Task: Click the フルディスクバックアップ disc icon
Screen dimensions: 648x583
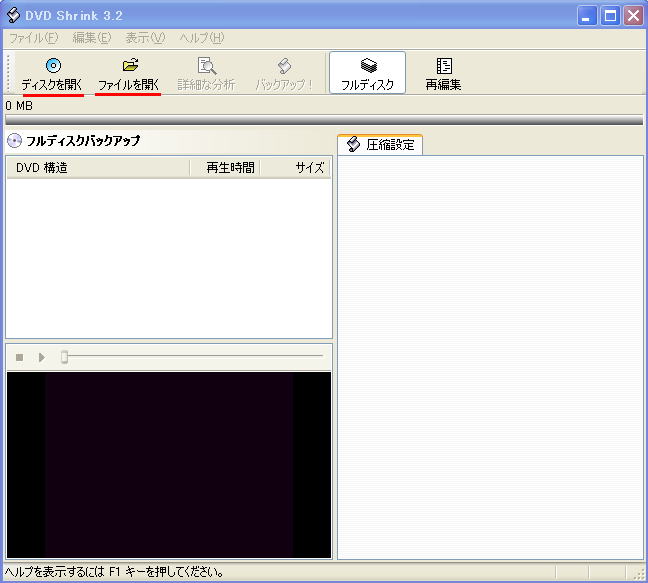Action: click(14, 141)
